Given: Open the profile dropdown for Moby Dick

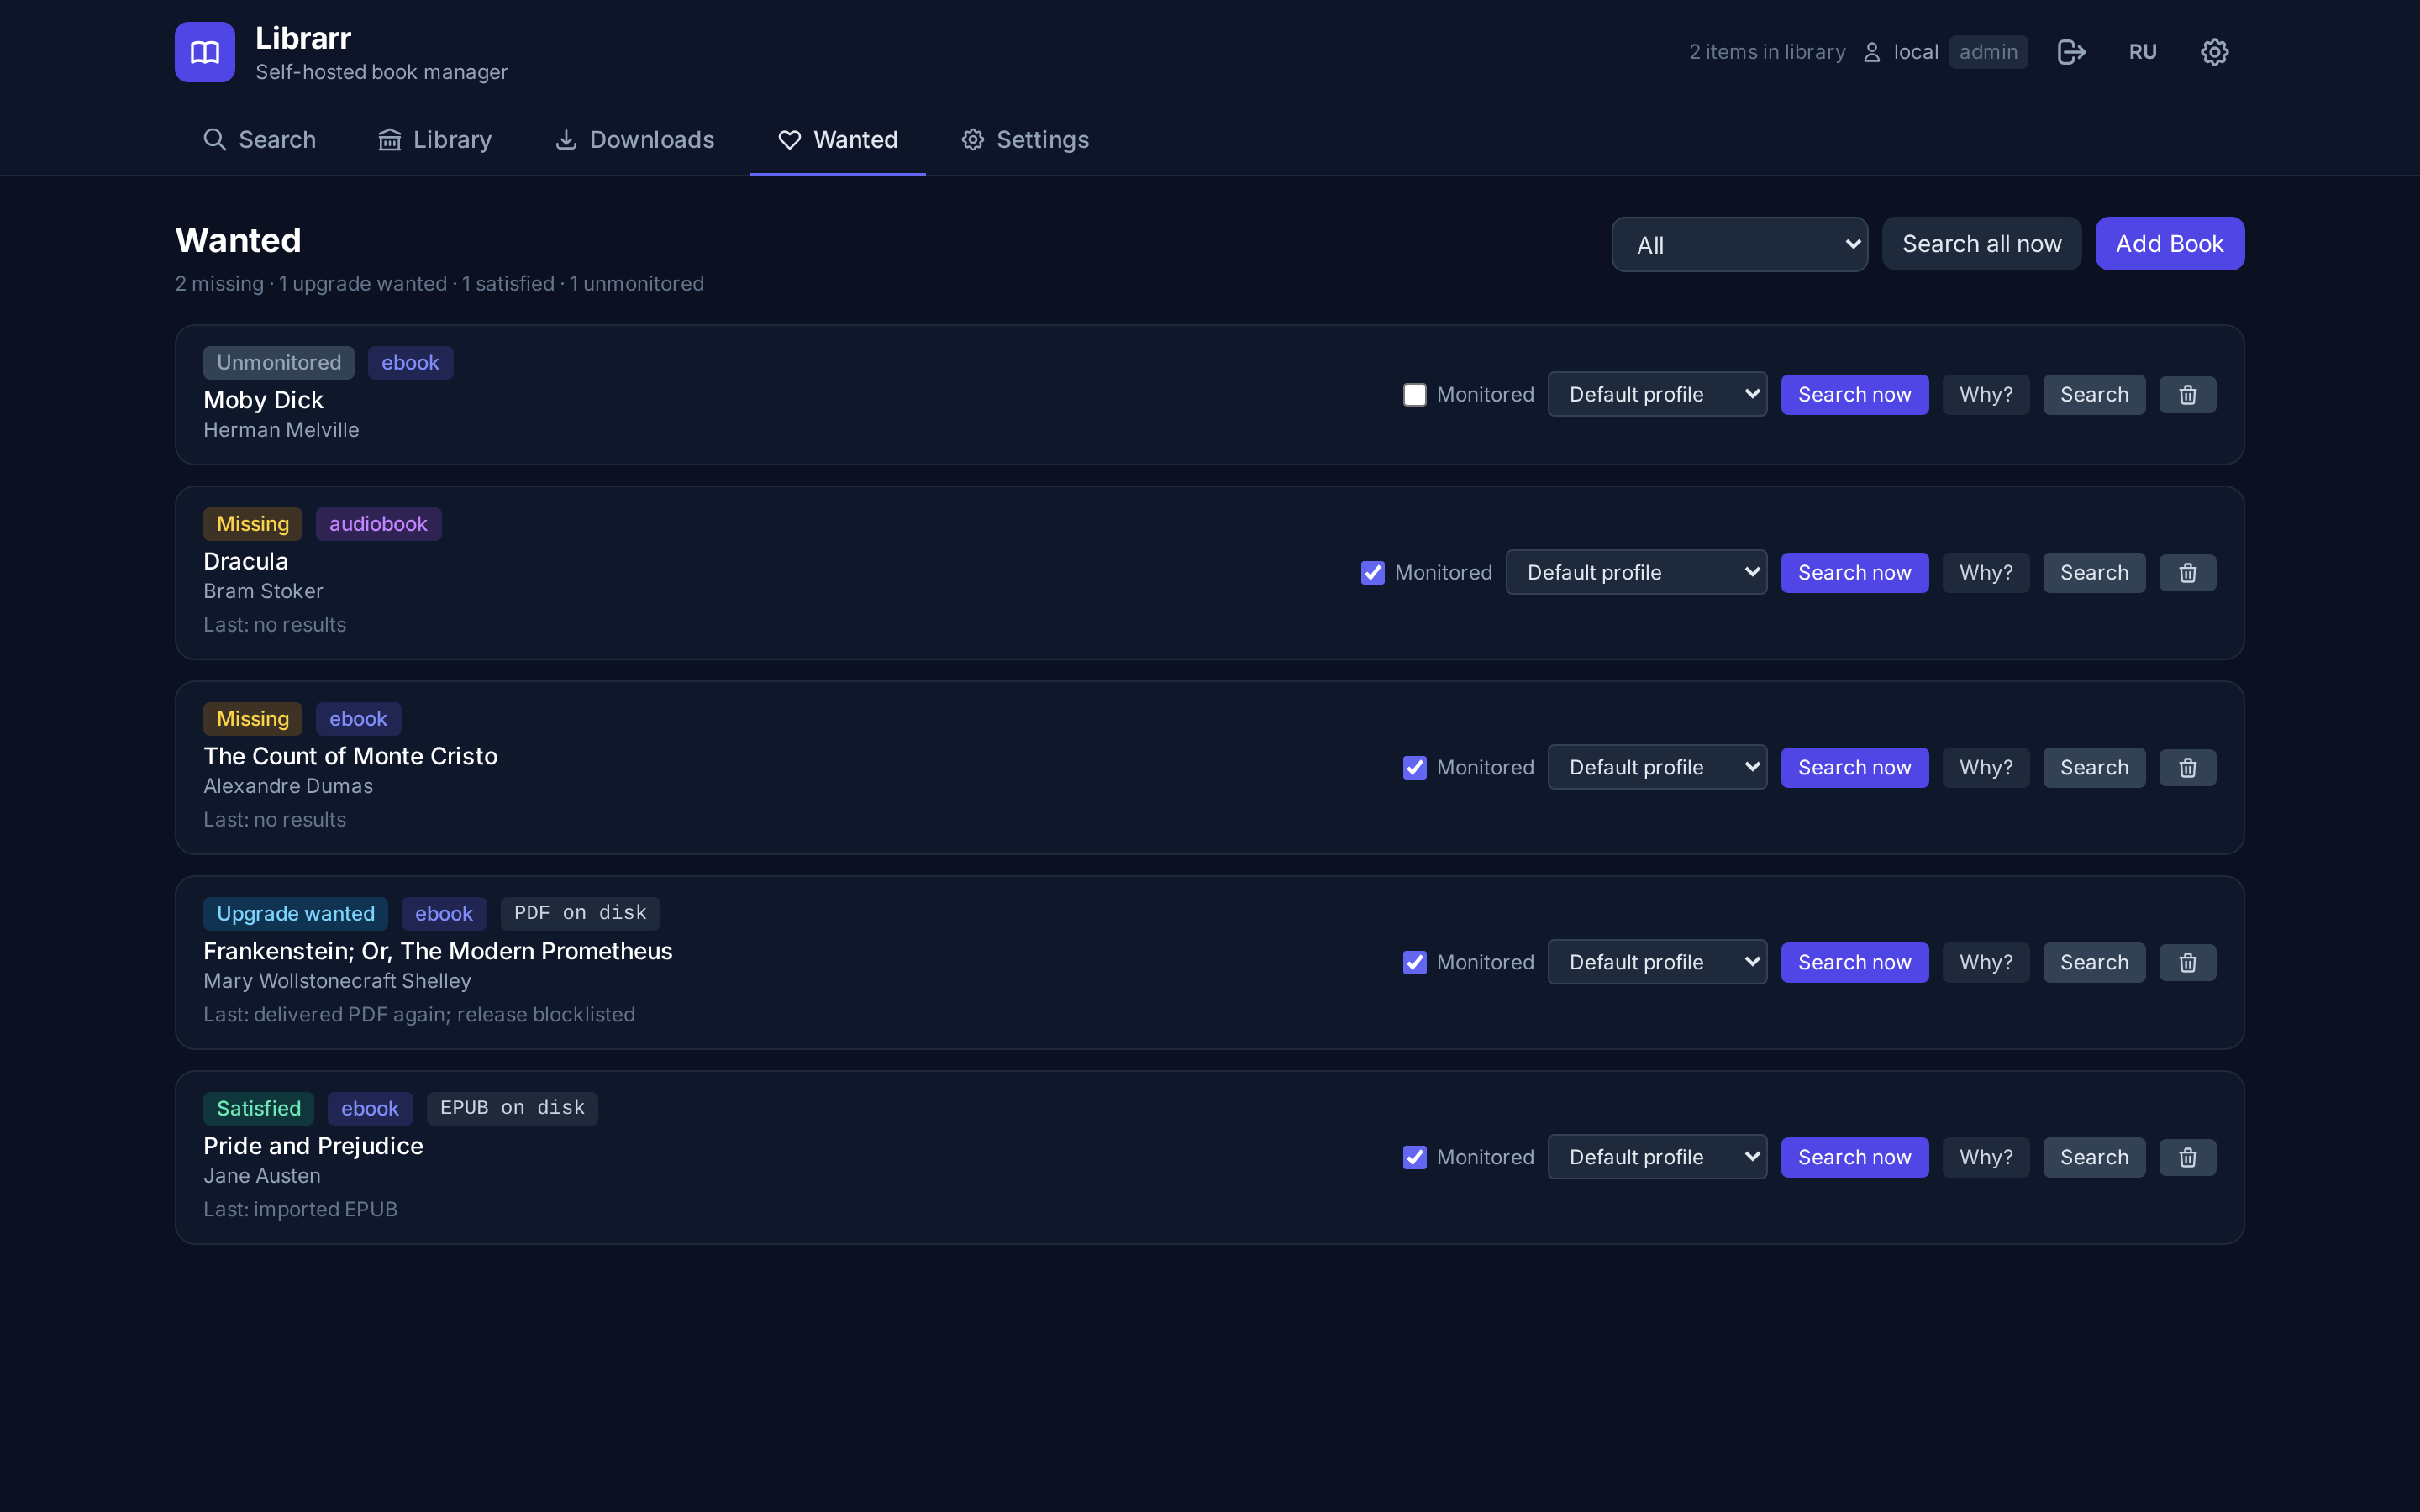Looking at the screenshot, I should click(x=1657, y=395).
